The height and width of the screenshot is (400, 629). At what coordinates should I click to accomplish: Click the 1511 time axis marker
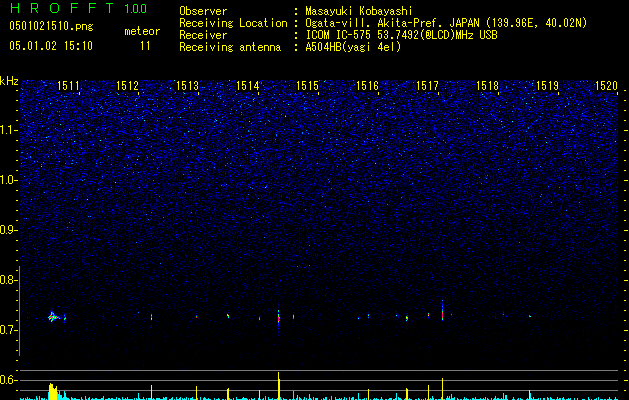point(68,86)
